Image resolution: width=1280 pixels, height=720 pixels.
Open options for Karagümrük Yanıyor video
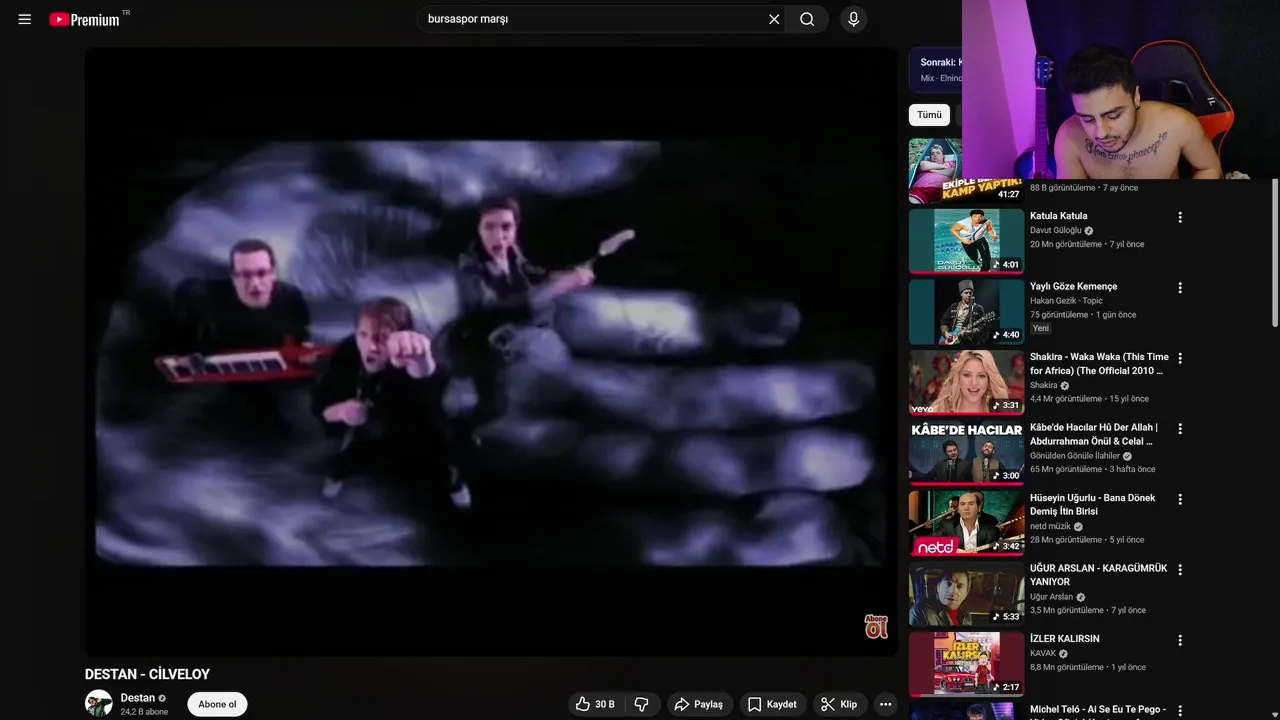(1180, 569)
